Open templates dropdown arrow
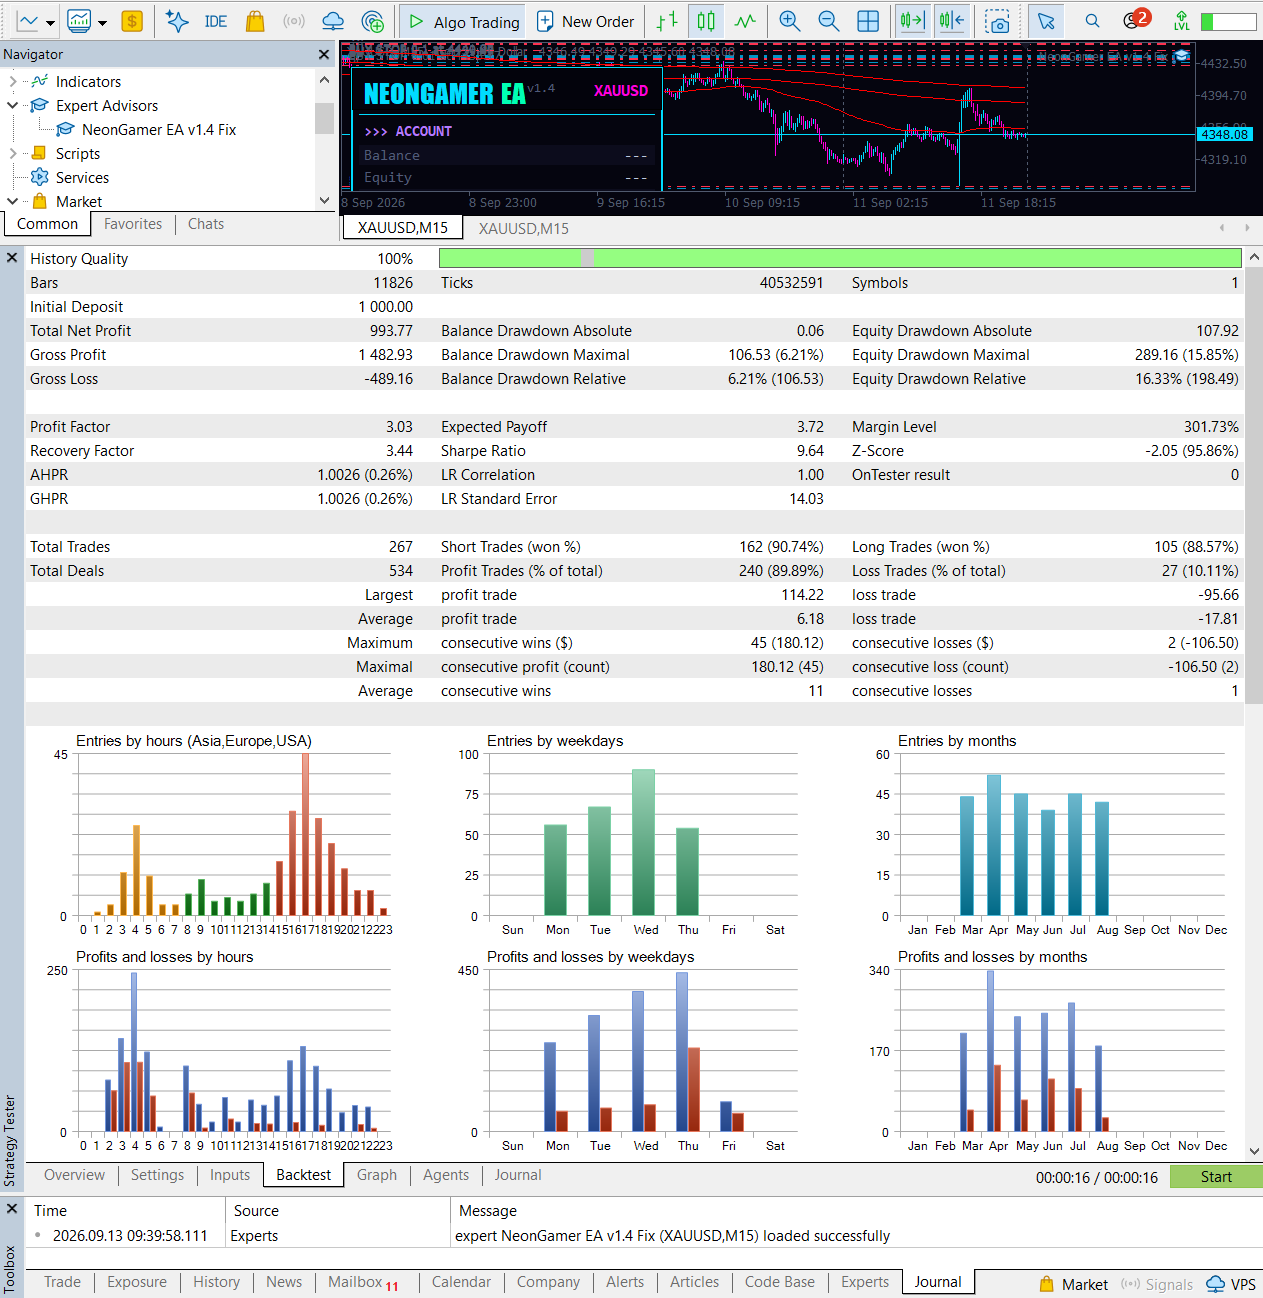 pos(102,22)
